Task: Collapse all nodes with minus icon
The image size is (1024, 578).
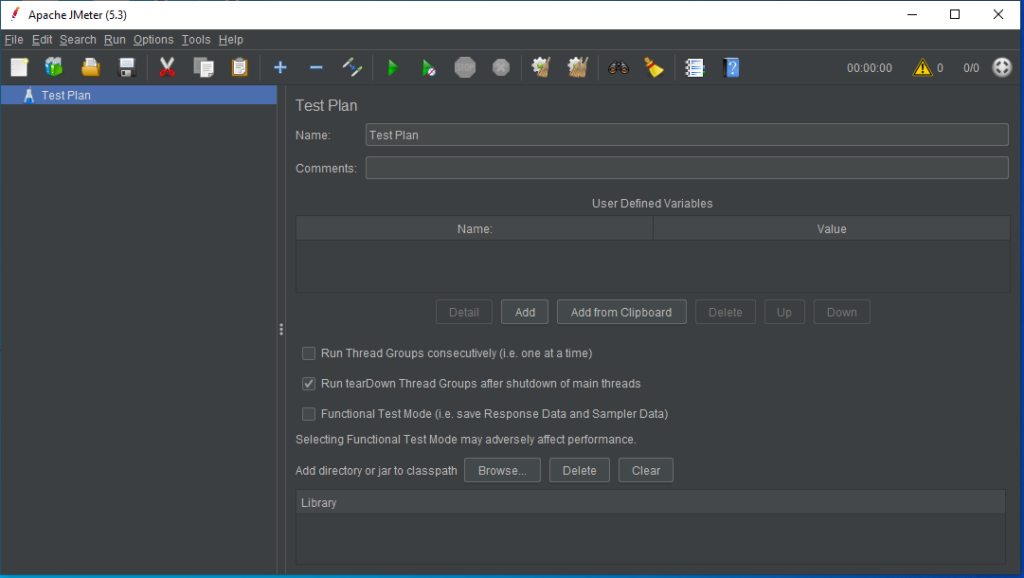Action: tap(316, 67)
